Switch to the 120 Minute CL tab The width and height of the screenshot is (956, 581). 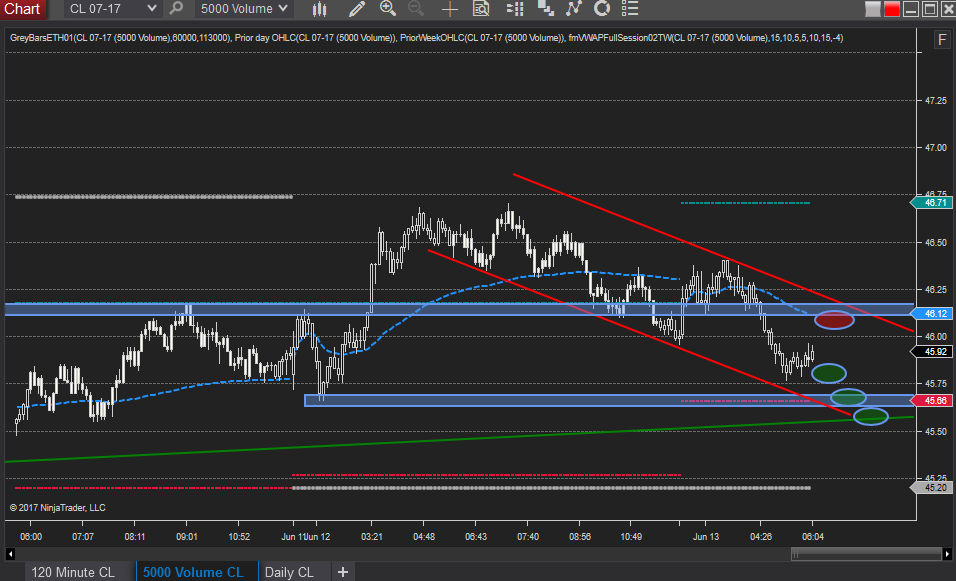(x=73, y=572)
